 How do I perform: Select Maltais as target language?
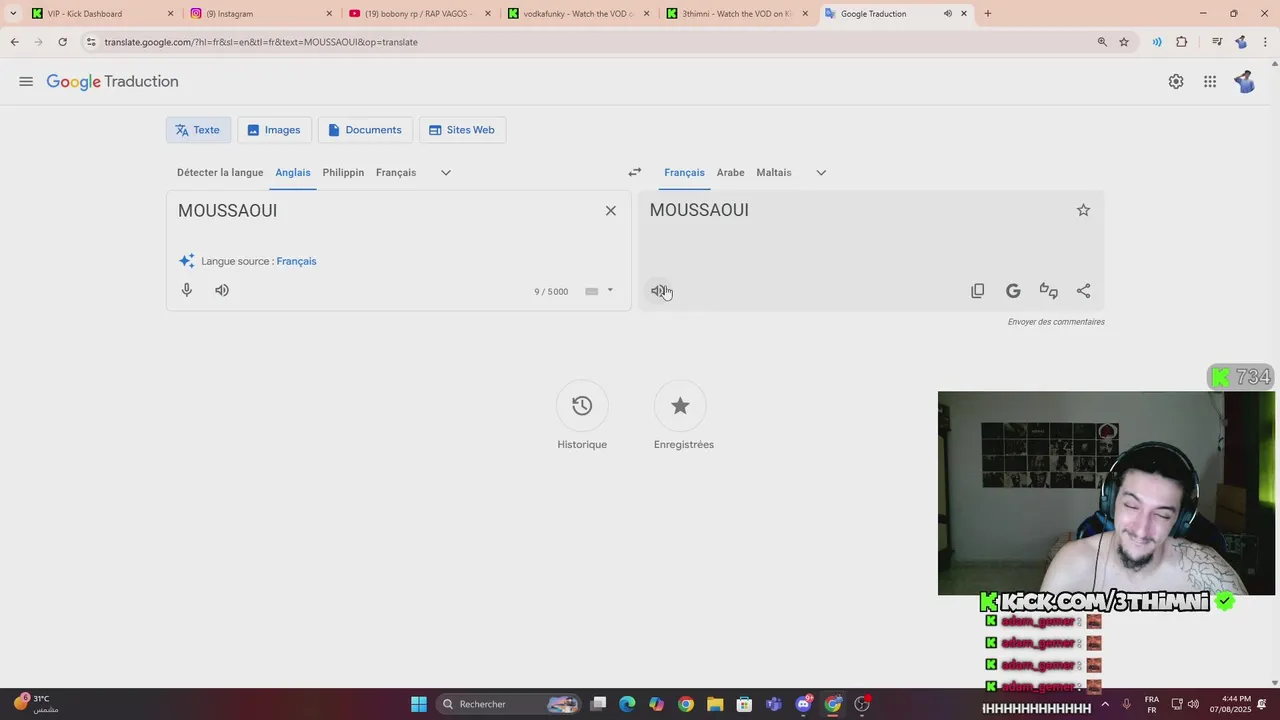point(774,172)
